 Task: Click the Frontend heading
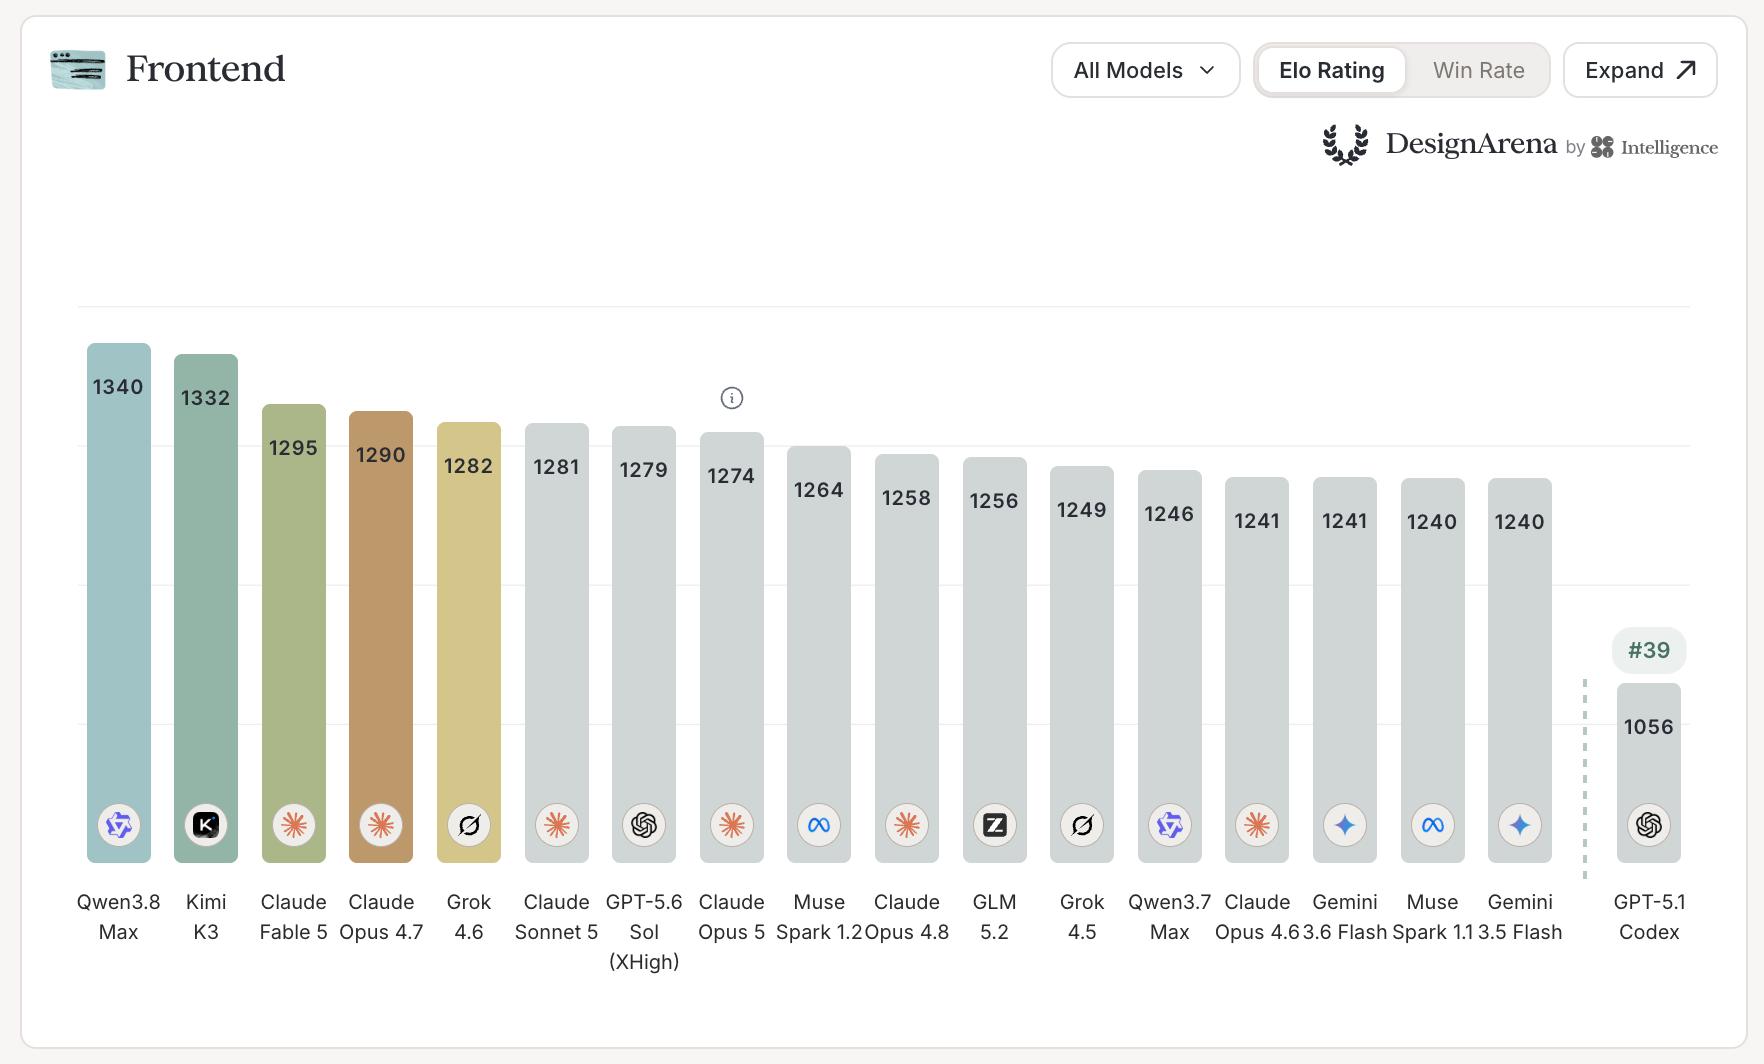point(206,69)
